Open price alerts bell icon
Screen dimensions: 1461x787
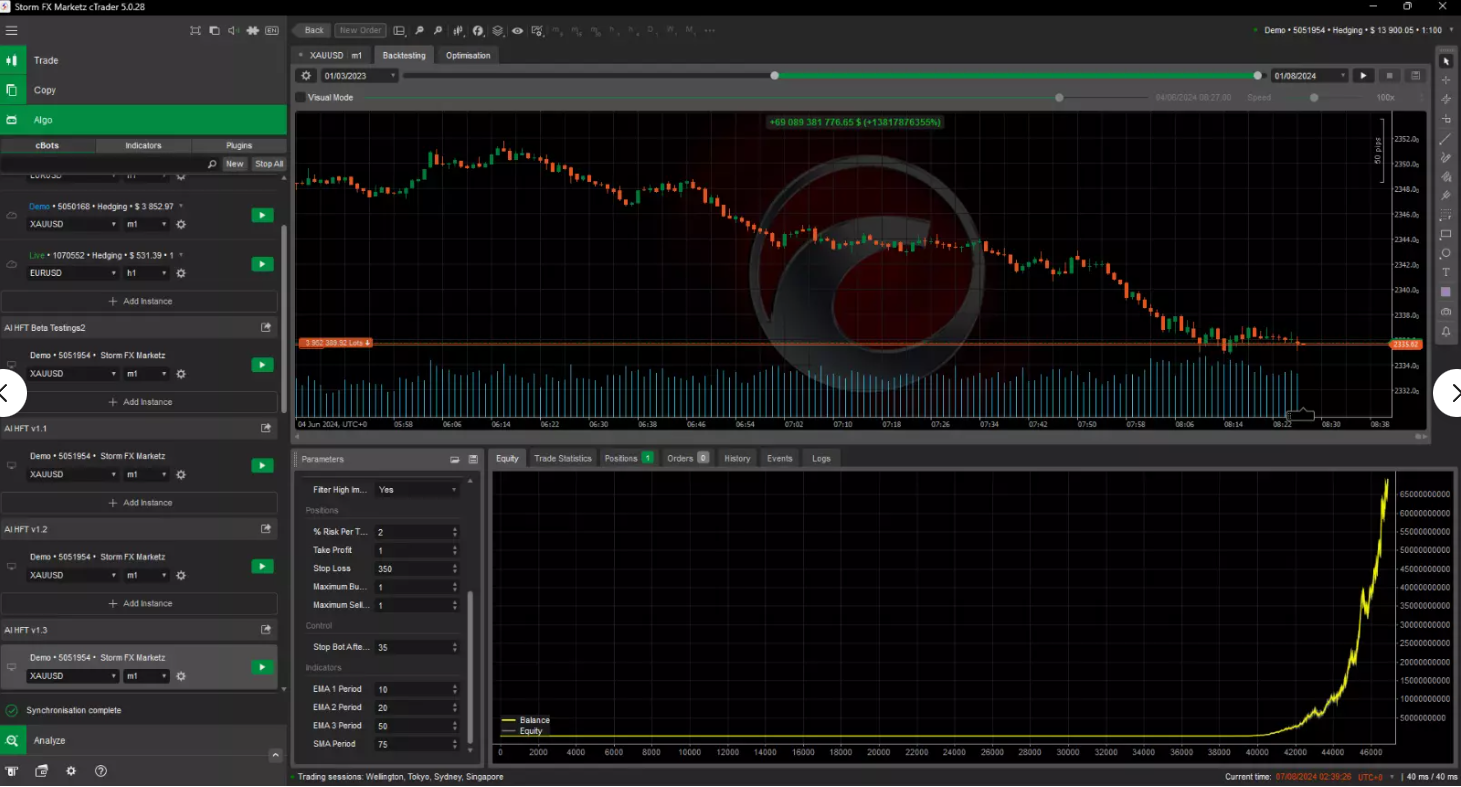click(x=1445, y=332)
